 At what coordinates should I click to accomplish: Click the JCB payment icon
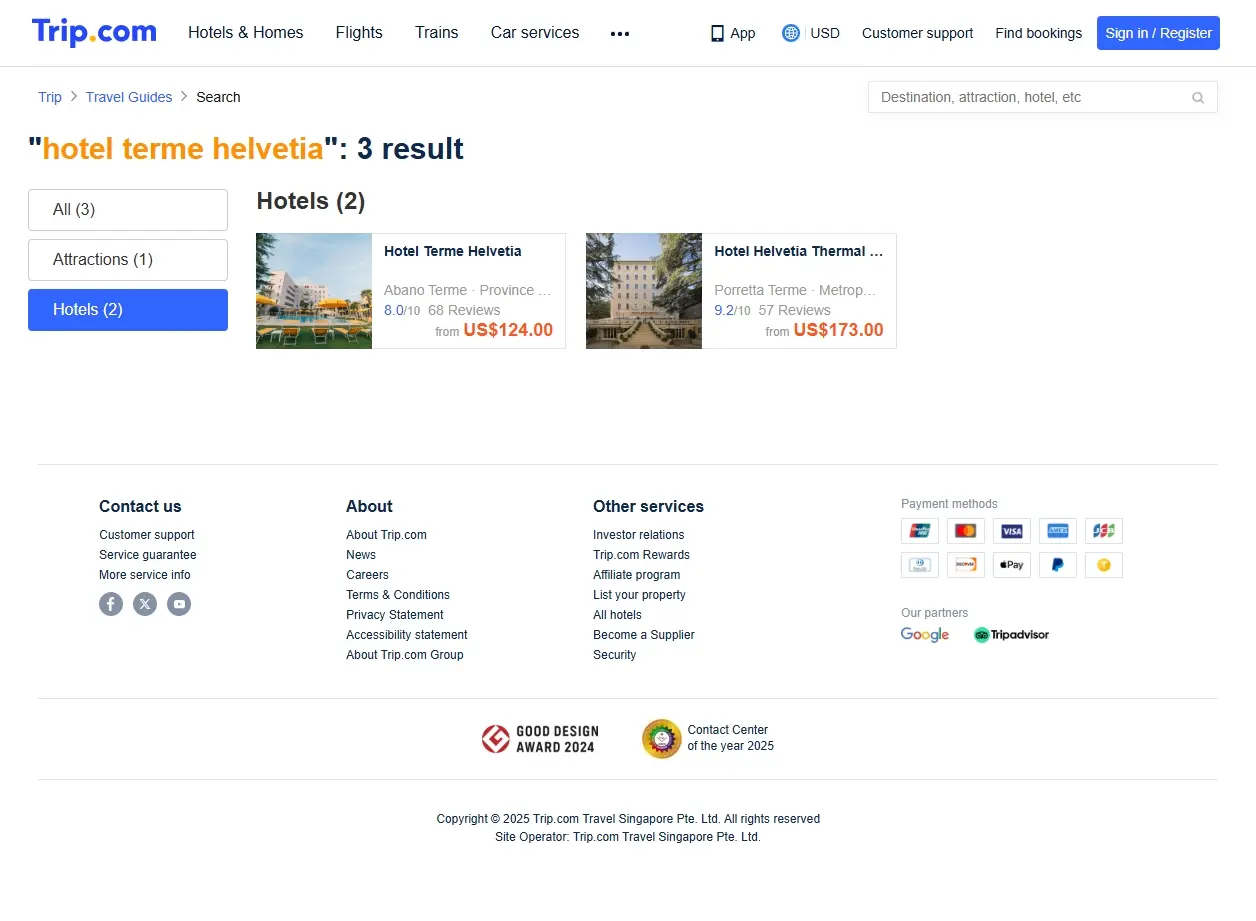click(x=1104, y=531)
